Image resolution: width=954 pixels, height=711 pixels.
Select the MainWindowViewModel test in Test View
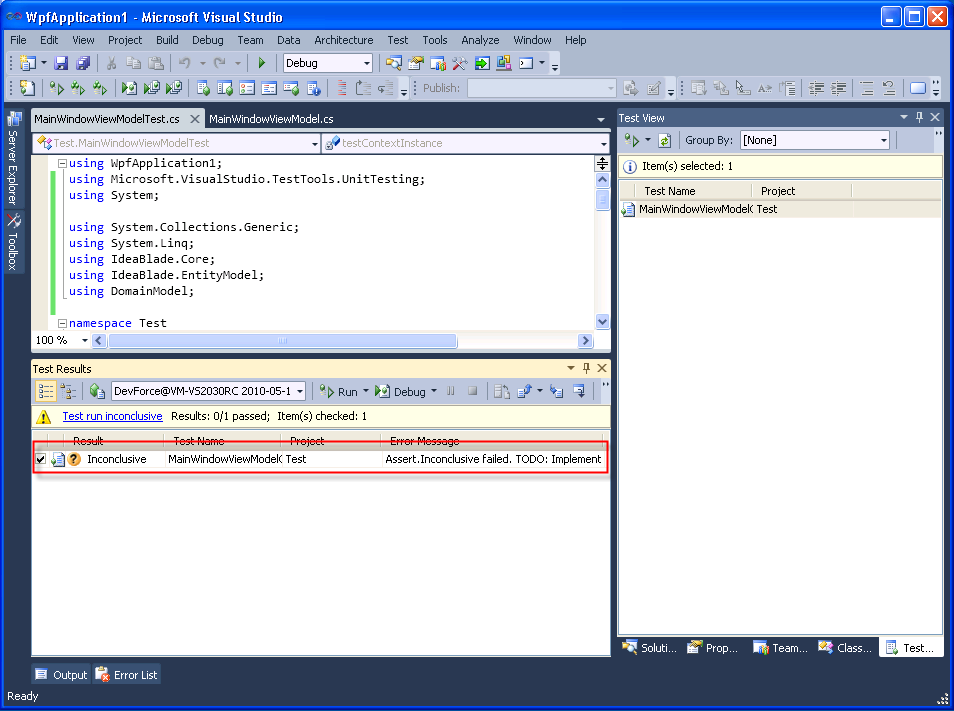click(780, 209)
